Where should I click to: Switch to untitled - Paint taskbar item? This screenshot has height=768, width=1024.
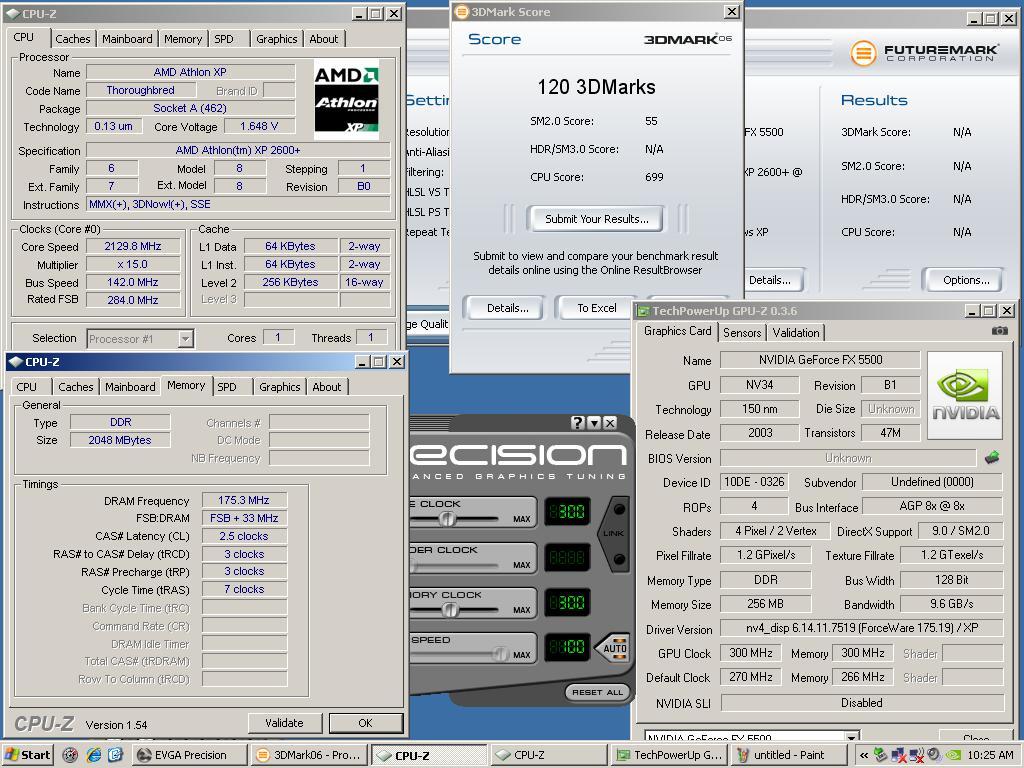pyautogui.click(x=788, y=755)
